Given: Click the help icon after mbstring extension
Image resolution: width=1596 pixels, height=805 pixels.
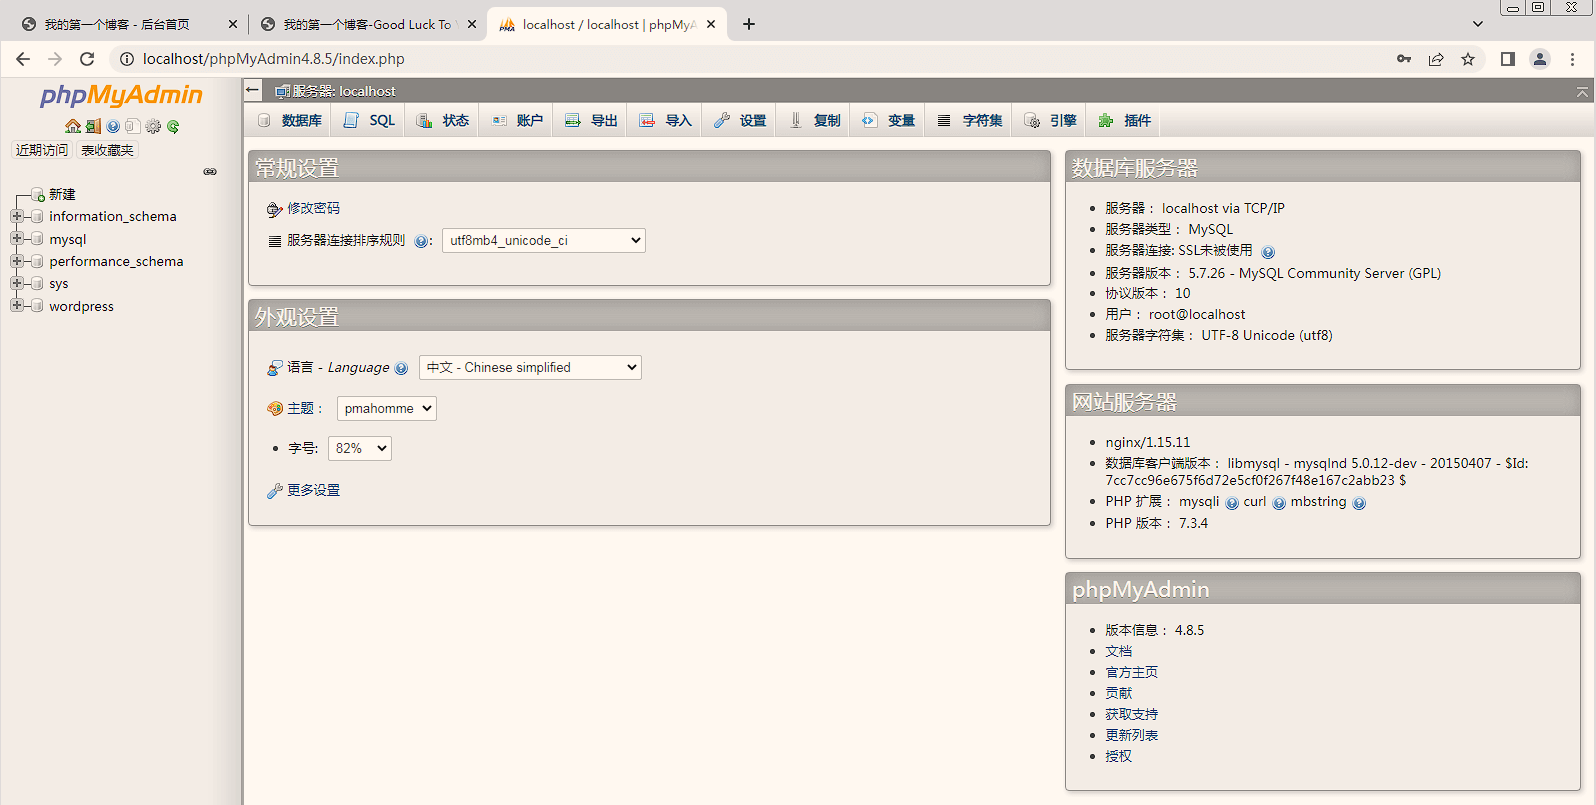Looking at the screenshot, I should pyautogui.click(x=1359, y=503).
